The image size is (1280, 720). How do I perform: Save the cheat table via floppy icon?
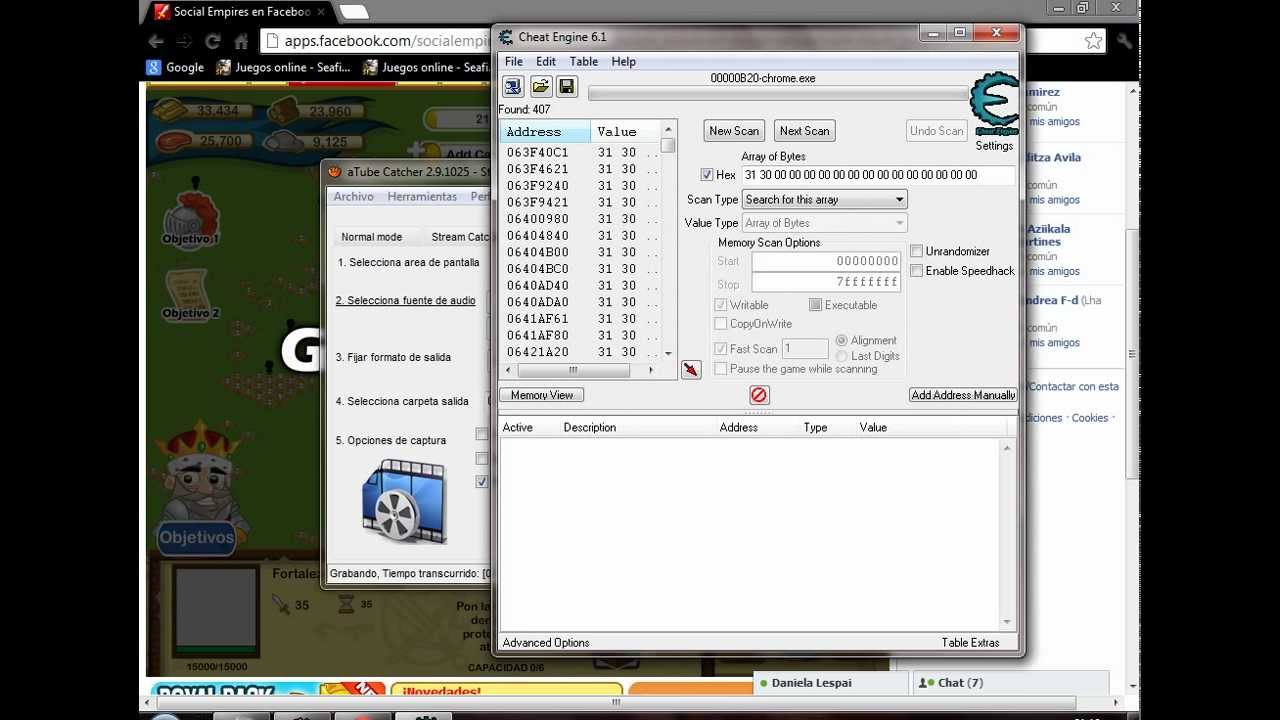(566, 87)
